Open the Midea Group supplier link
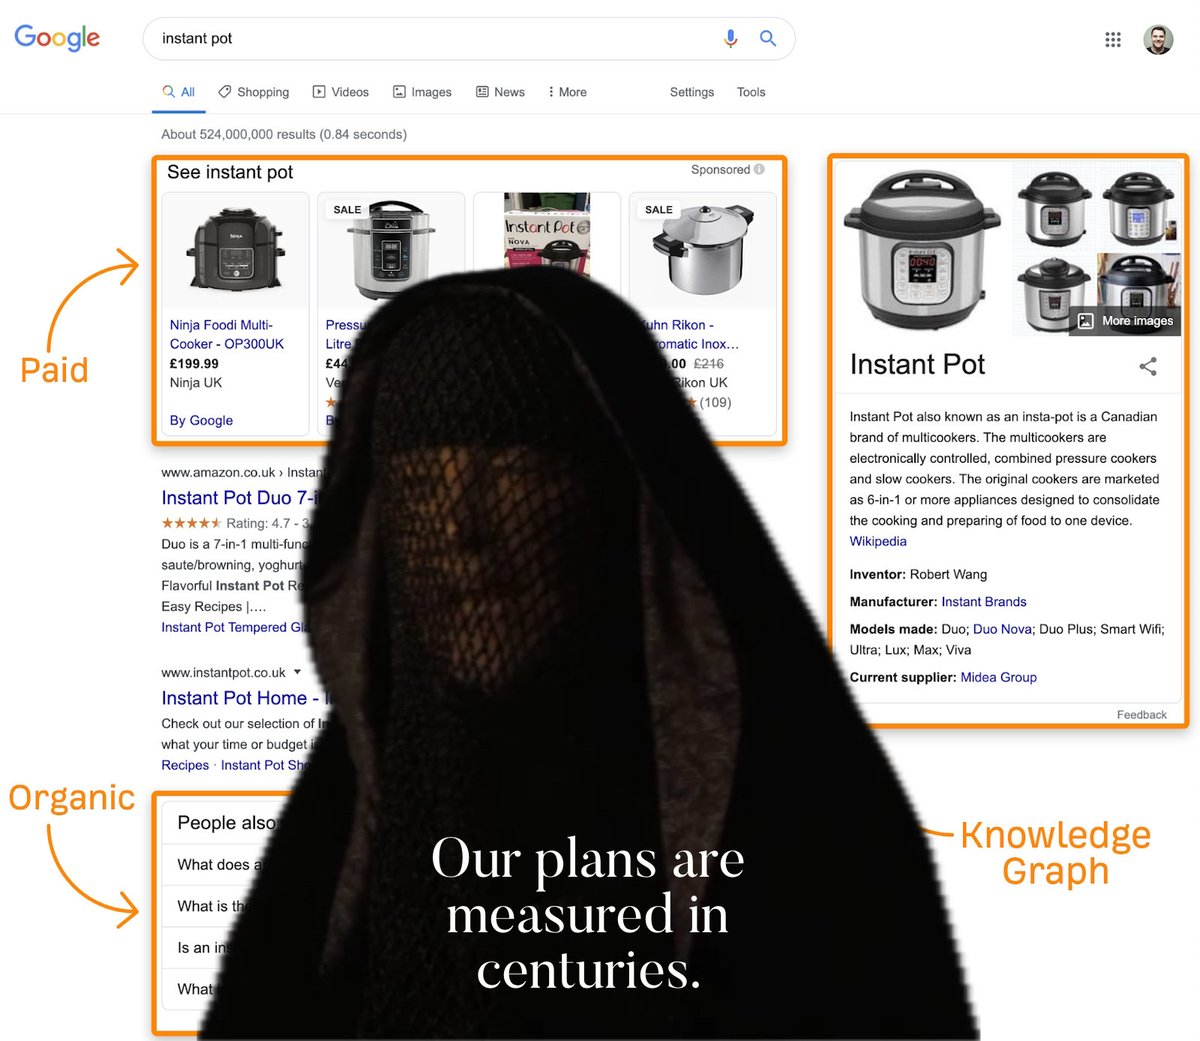The image size is (1200, 1041). pyautogui.click(x=998, y=677)
